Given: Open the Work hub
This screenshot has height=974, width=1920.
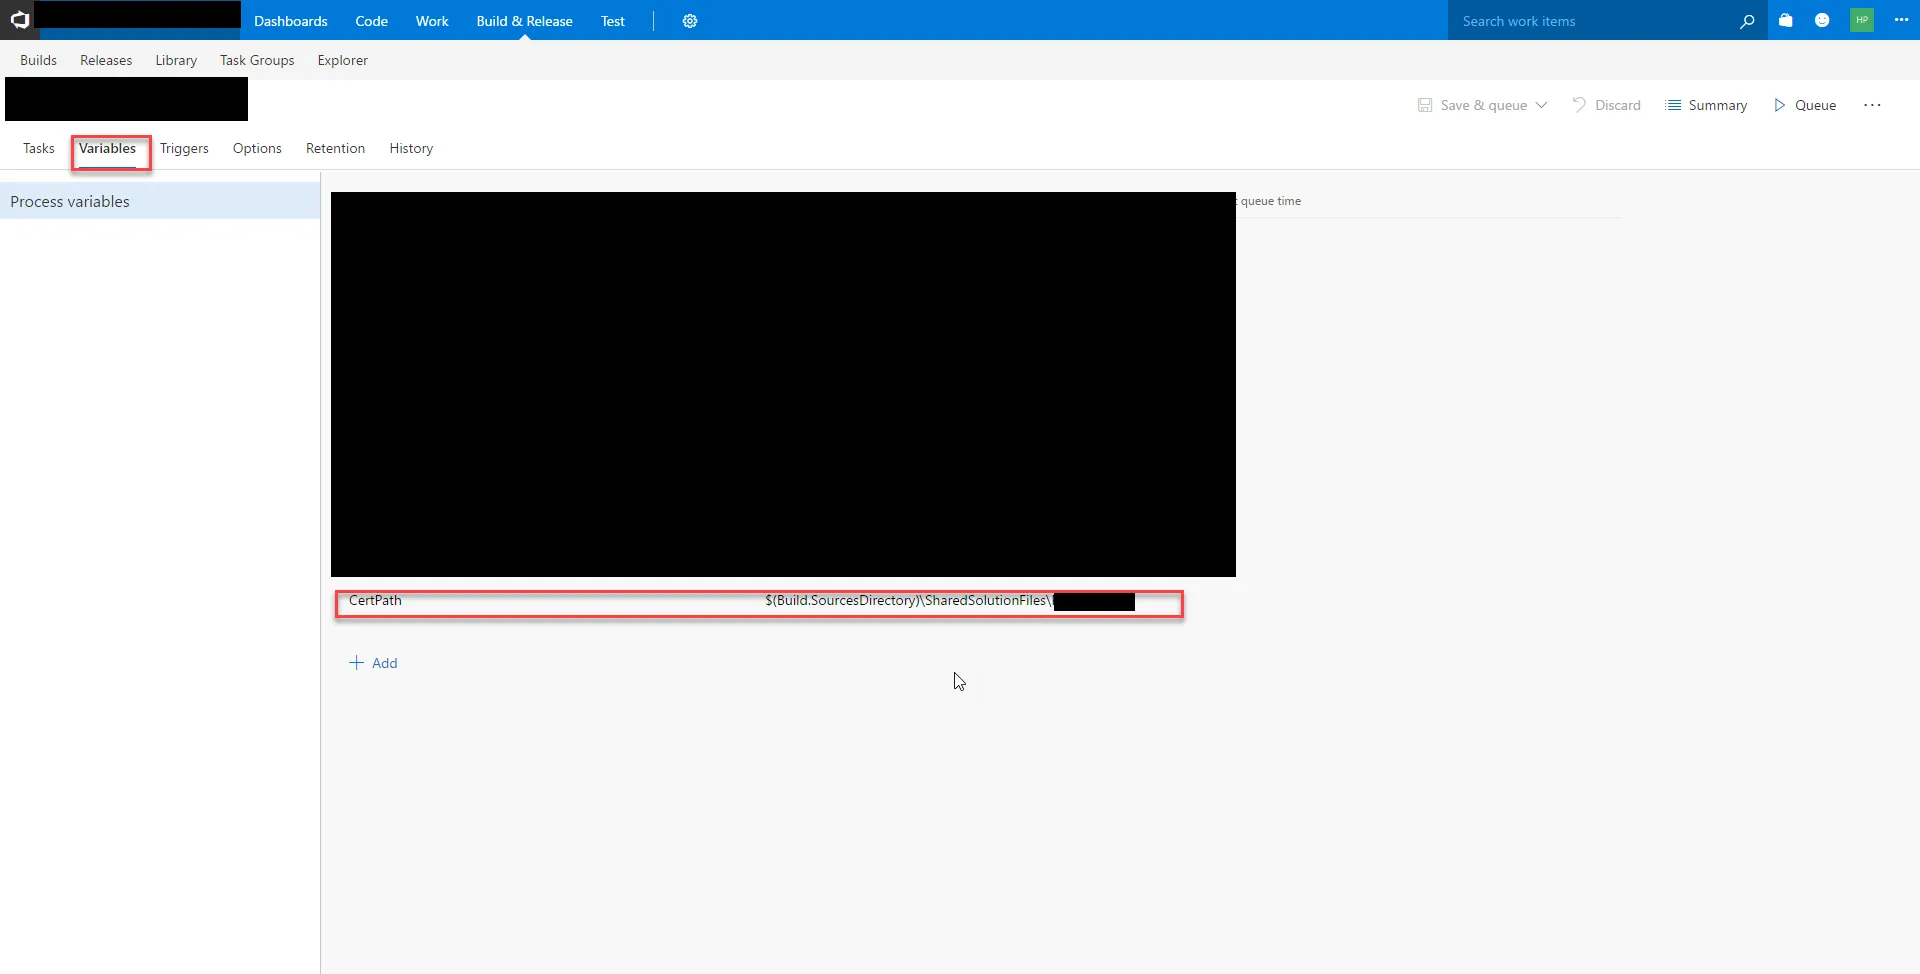Looking at the screenshot, I should (x=432, y=21).
